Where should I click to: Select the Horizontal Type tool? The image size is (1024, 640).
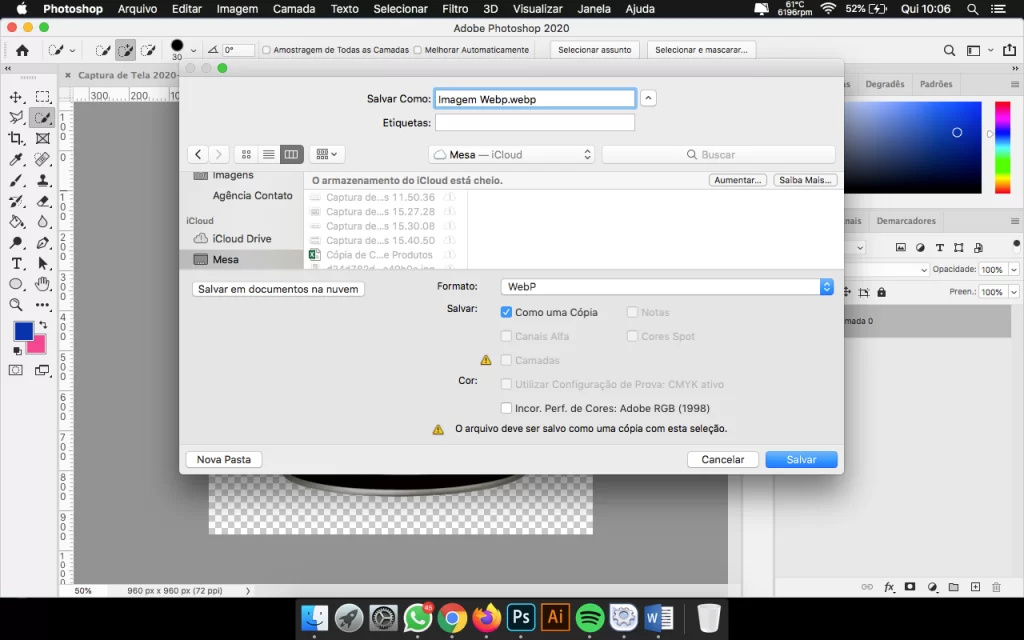click(16, 263)
